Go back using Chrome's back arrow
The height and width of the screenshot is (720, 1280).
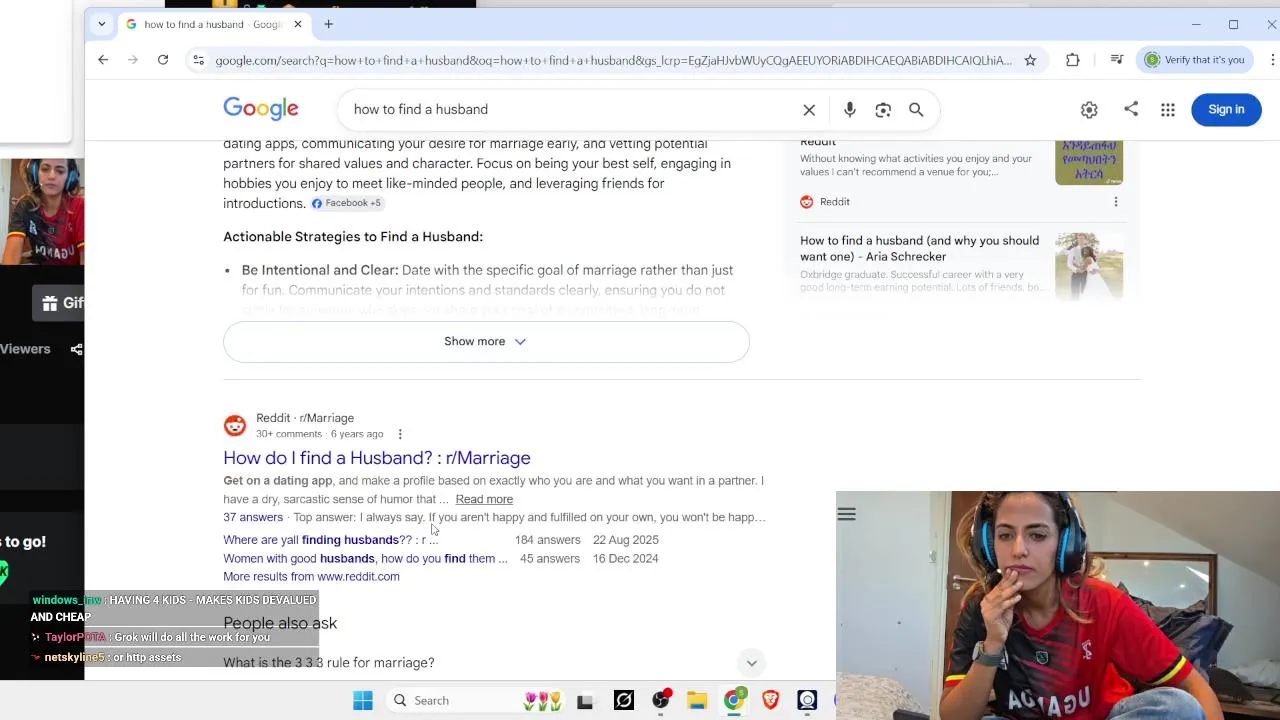point(103,60)
